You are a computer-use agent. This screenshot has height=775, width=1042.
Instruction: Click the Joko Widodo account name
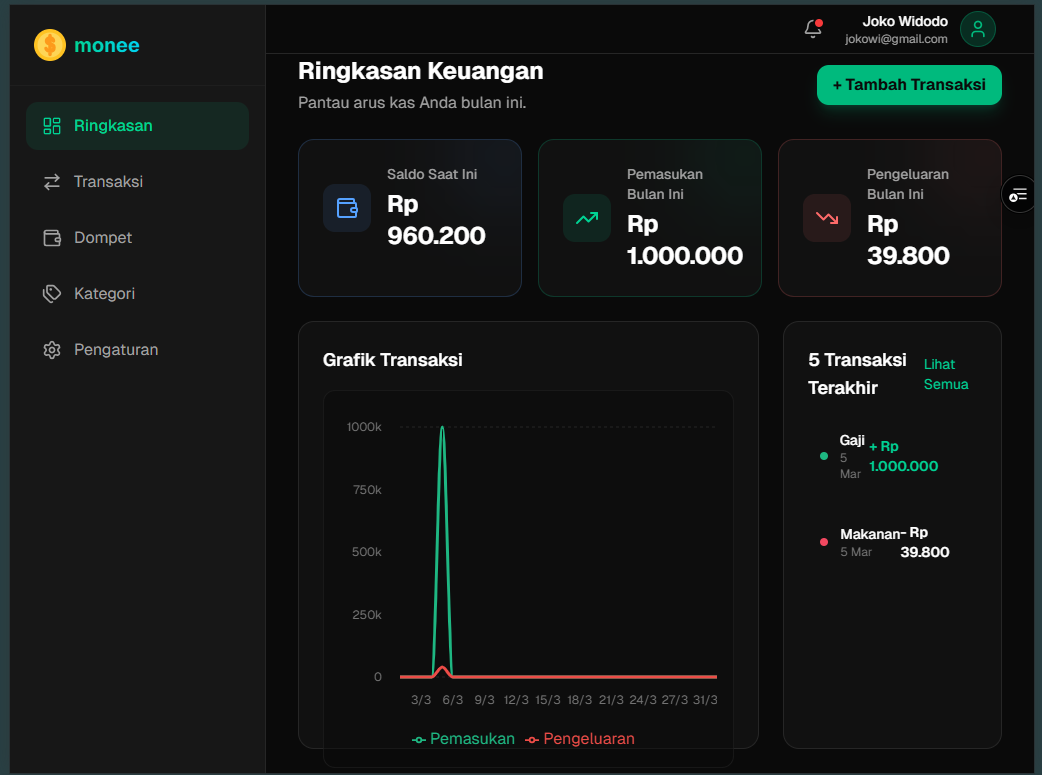(904, 21)
